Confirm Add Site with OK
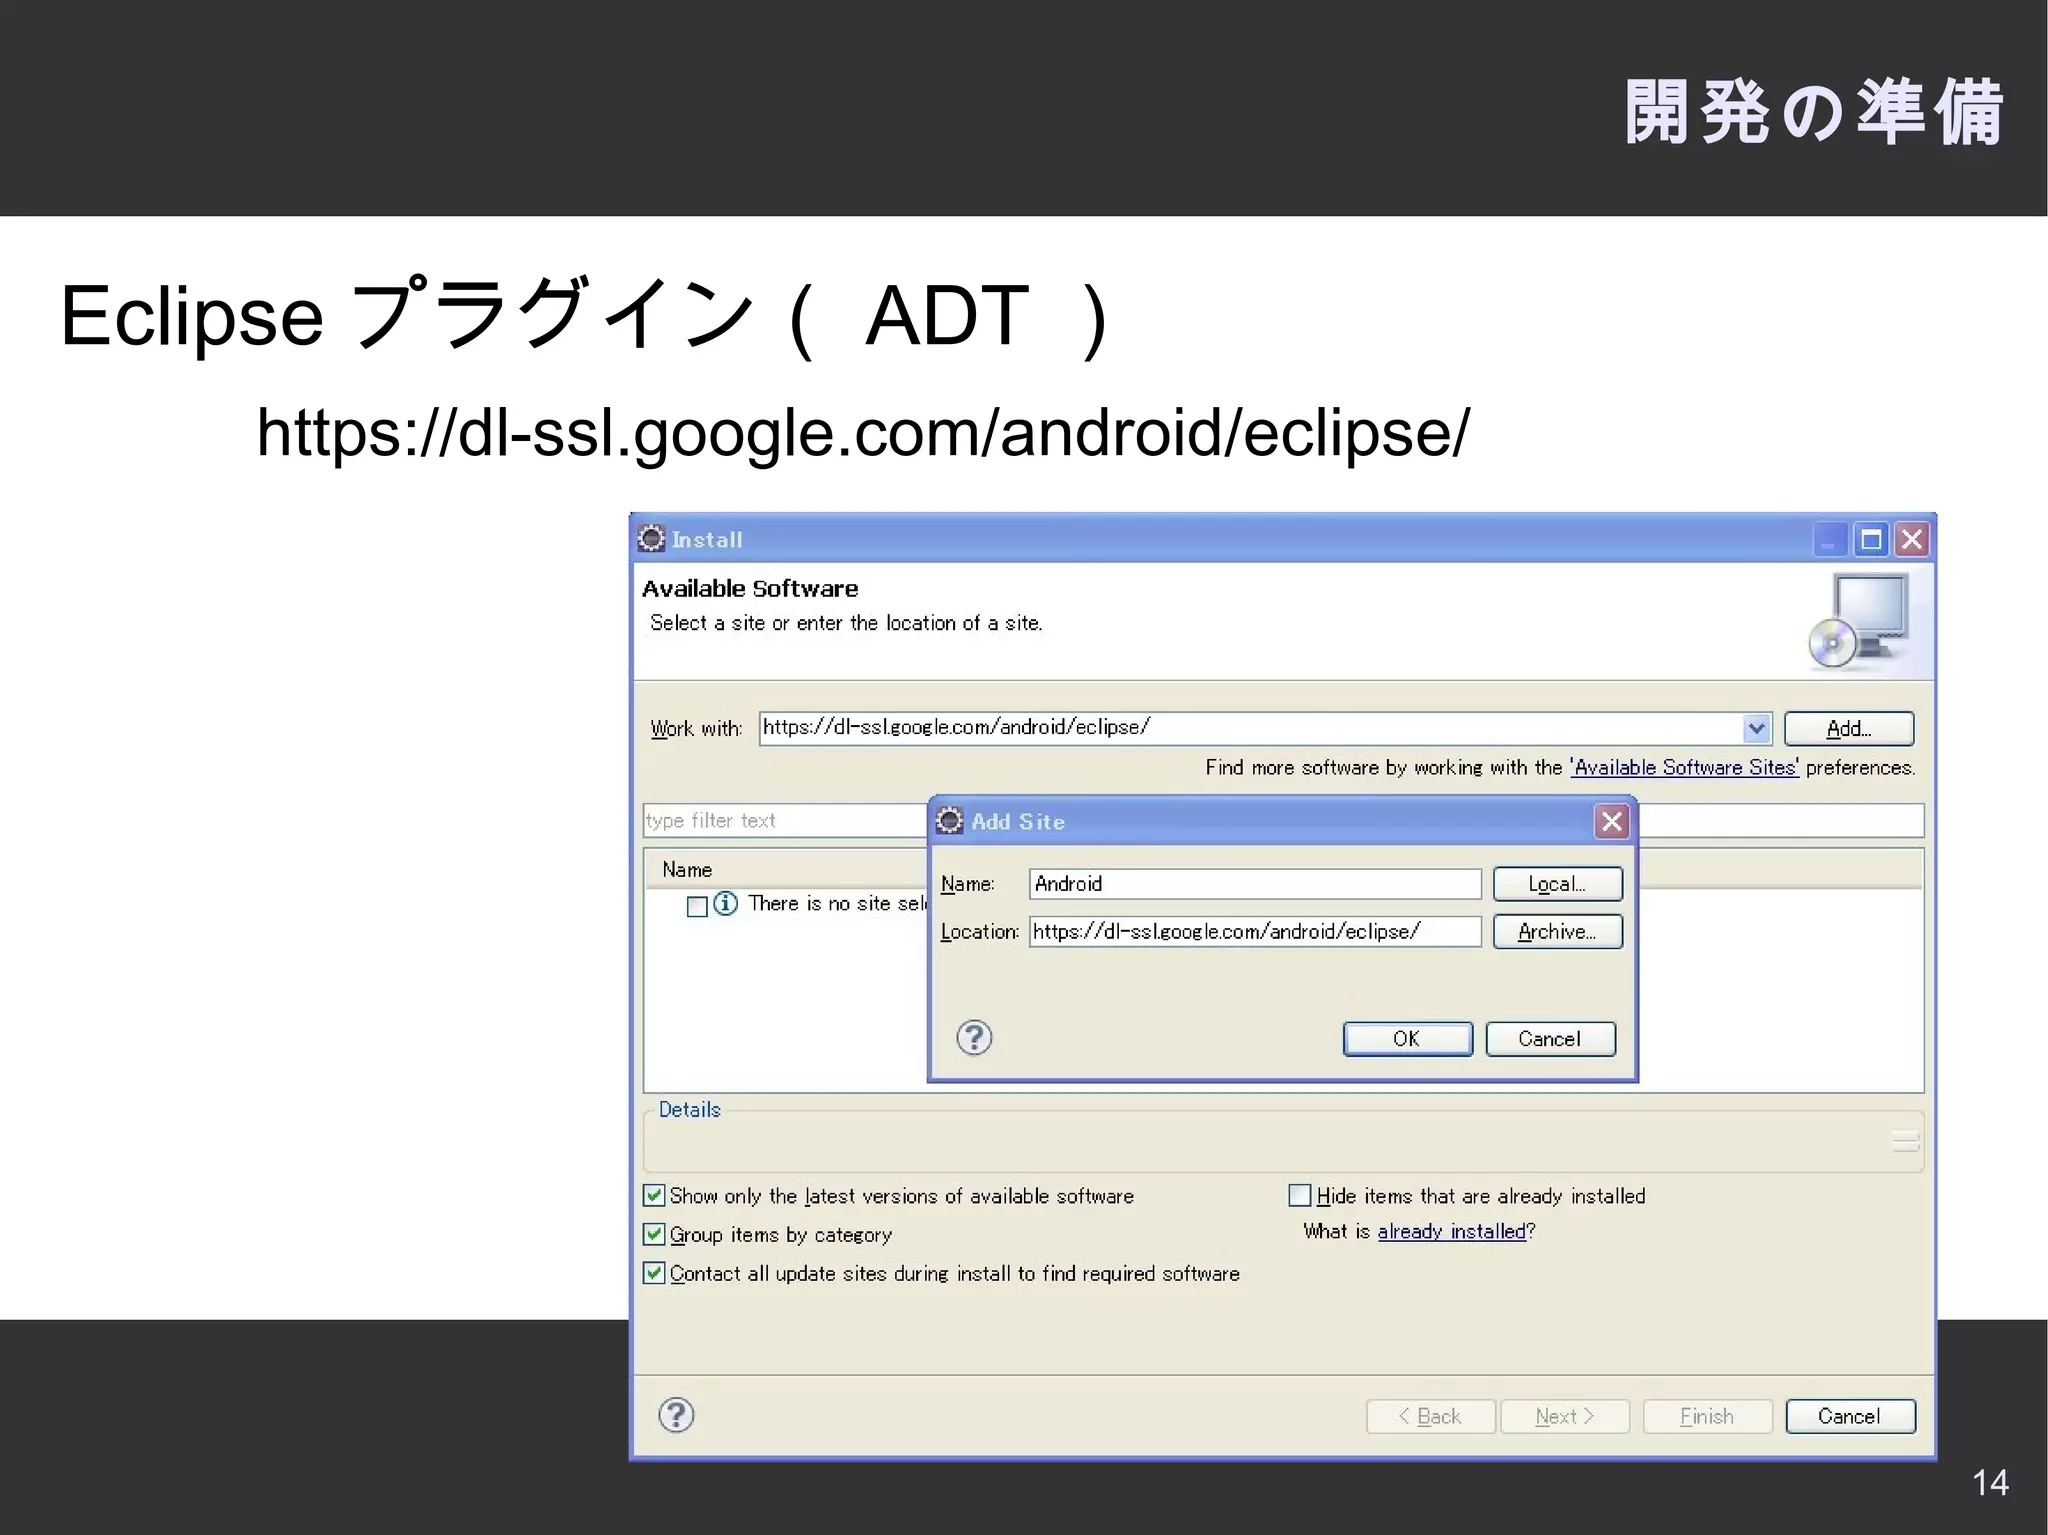2048x1535 pixels. tap(1407, 1039)
